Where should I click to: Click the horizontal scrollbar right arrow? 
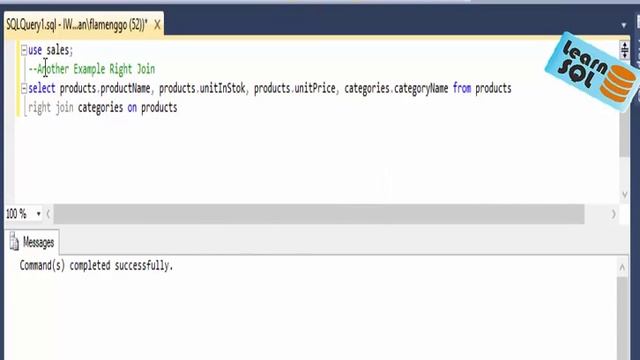[613, 214]
